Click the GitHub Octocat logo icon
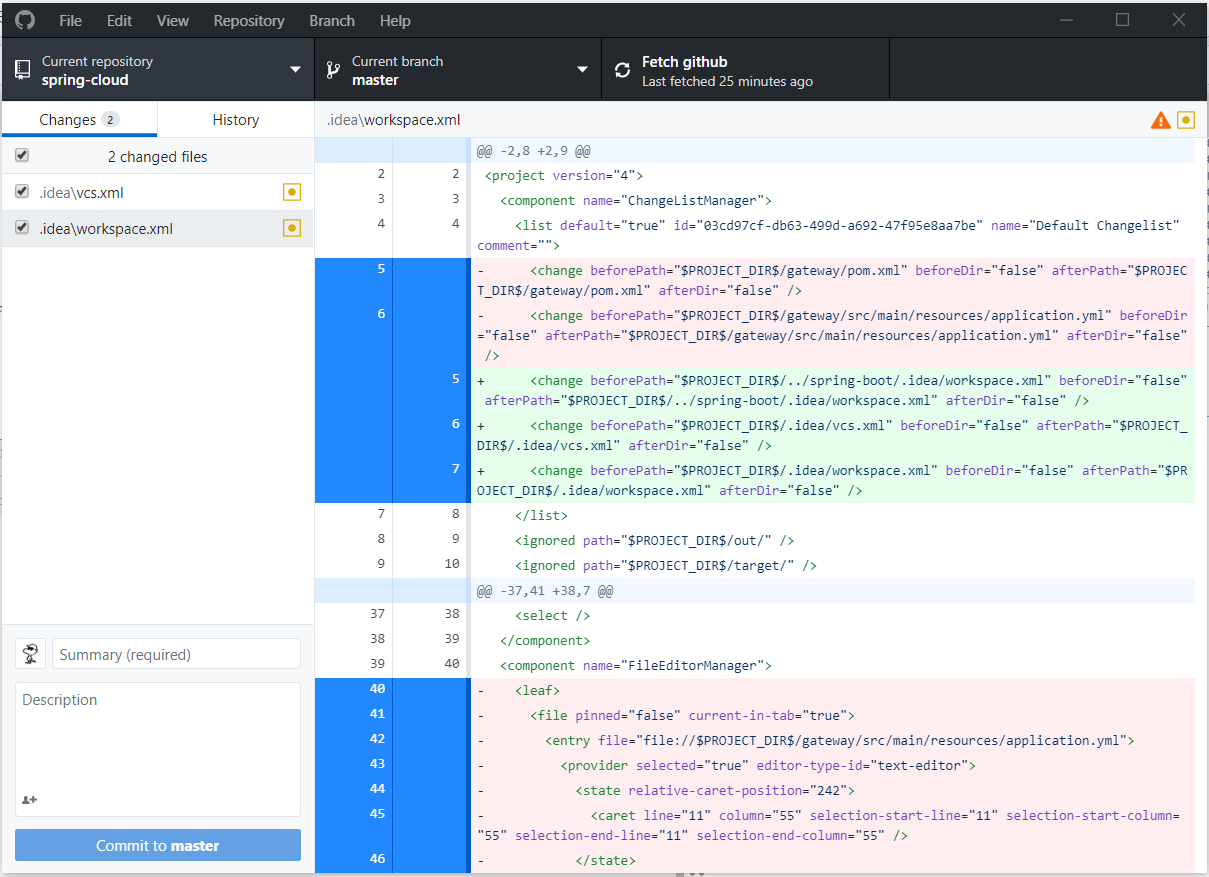Image resolution: width=1209 pixels, height=877 pixels. (x=24, y=20)
